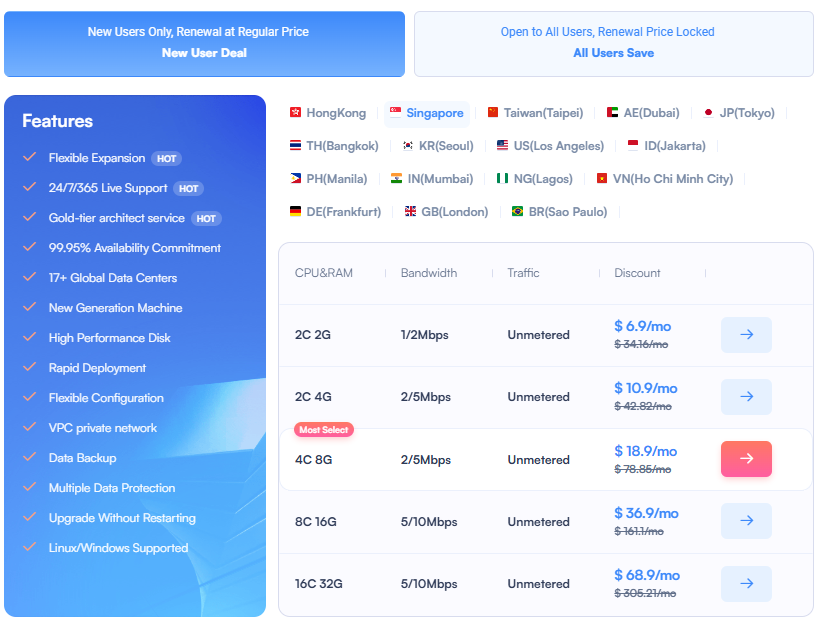This screenshot has width=819, height=621.
Task: Click the $ 6.9/mo price link
Action: pyautogui.click(x=641, y=326)
